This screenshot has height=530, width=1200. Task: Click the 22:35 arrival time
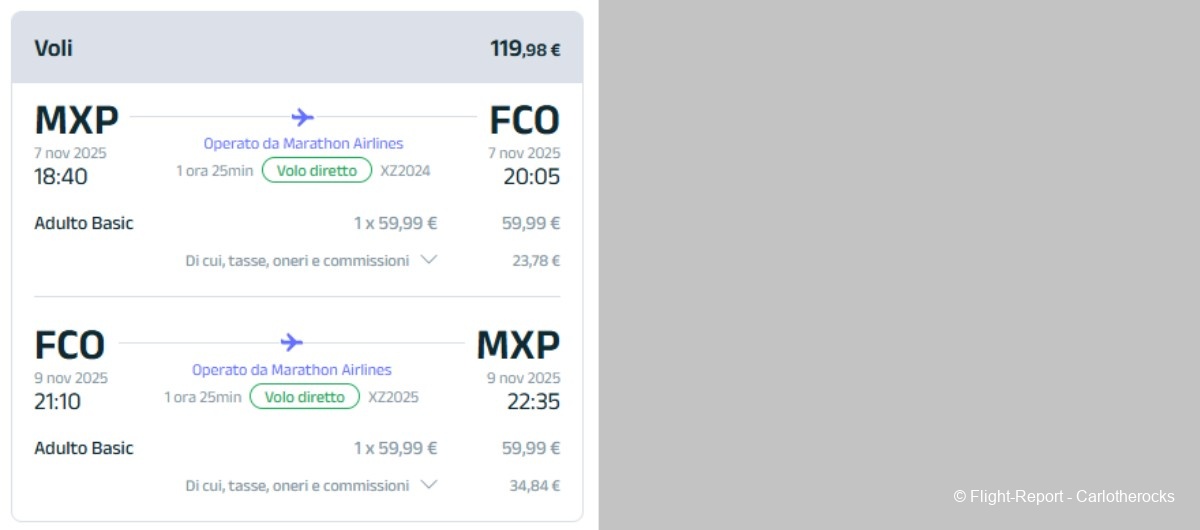[x=533, y=402]
